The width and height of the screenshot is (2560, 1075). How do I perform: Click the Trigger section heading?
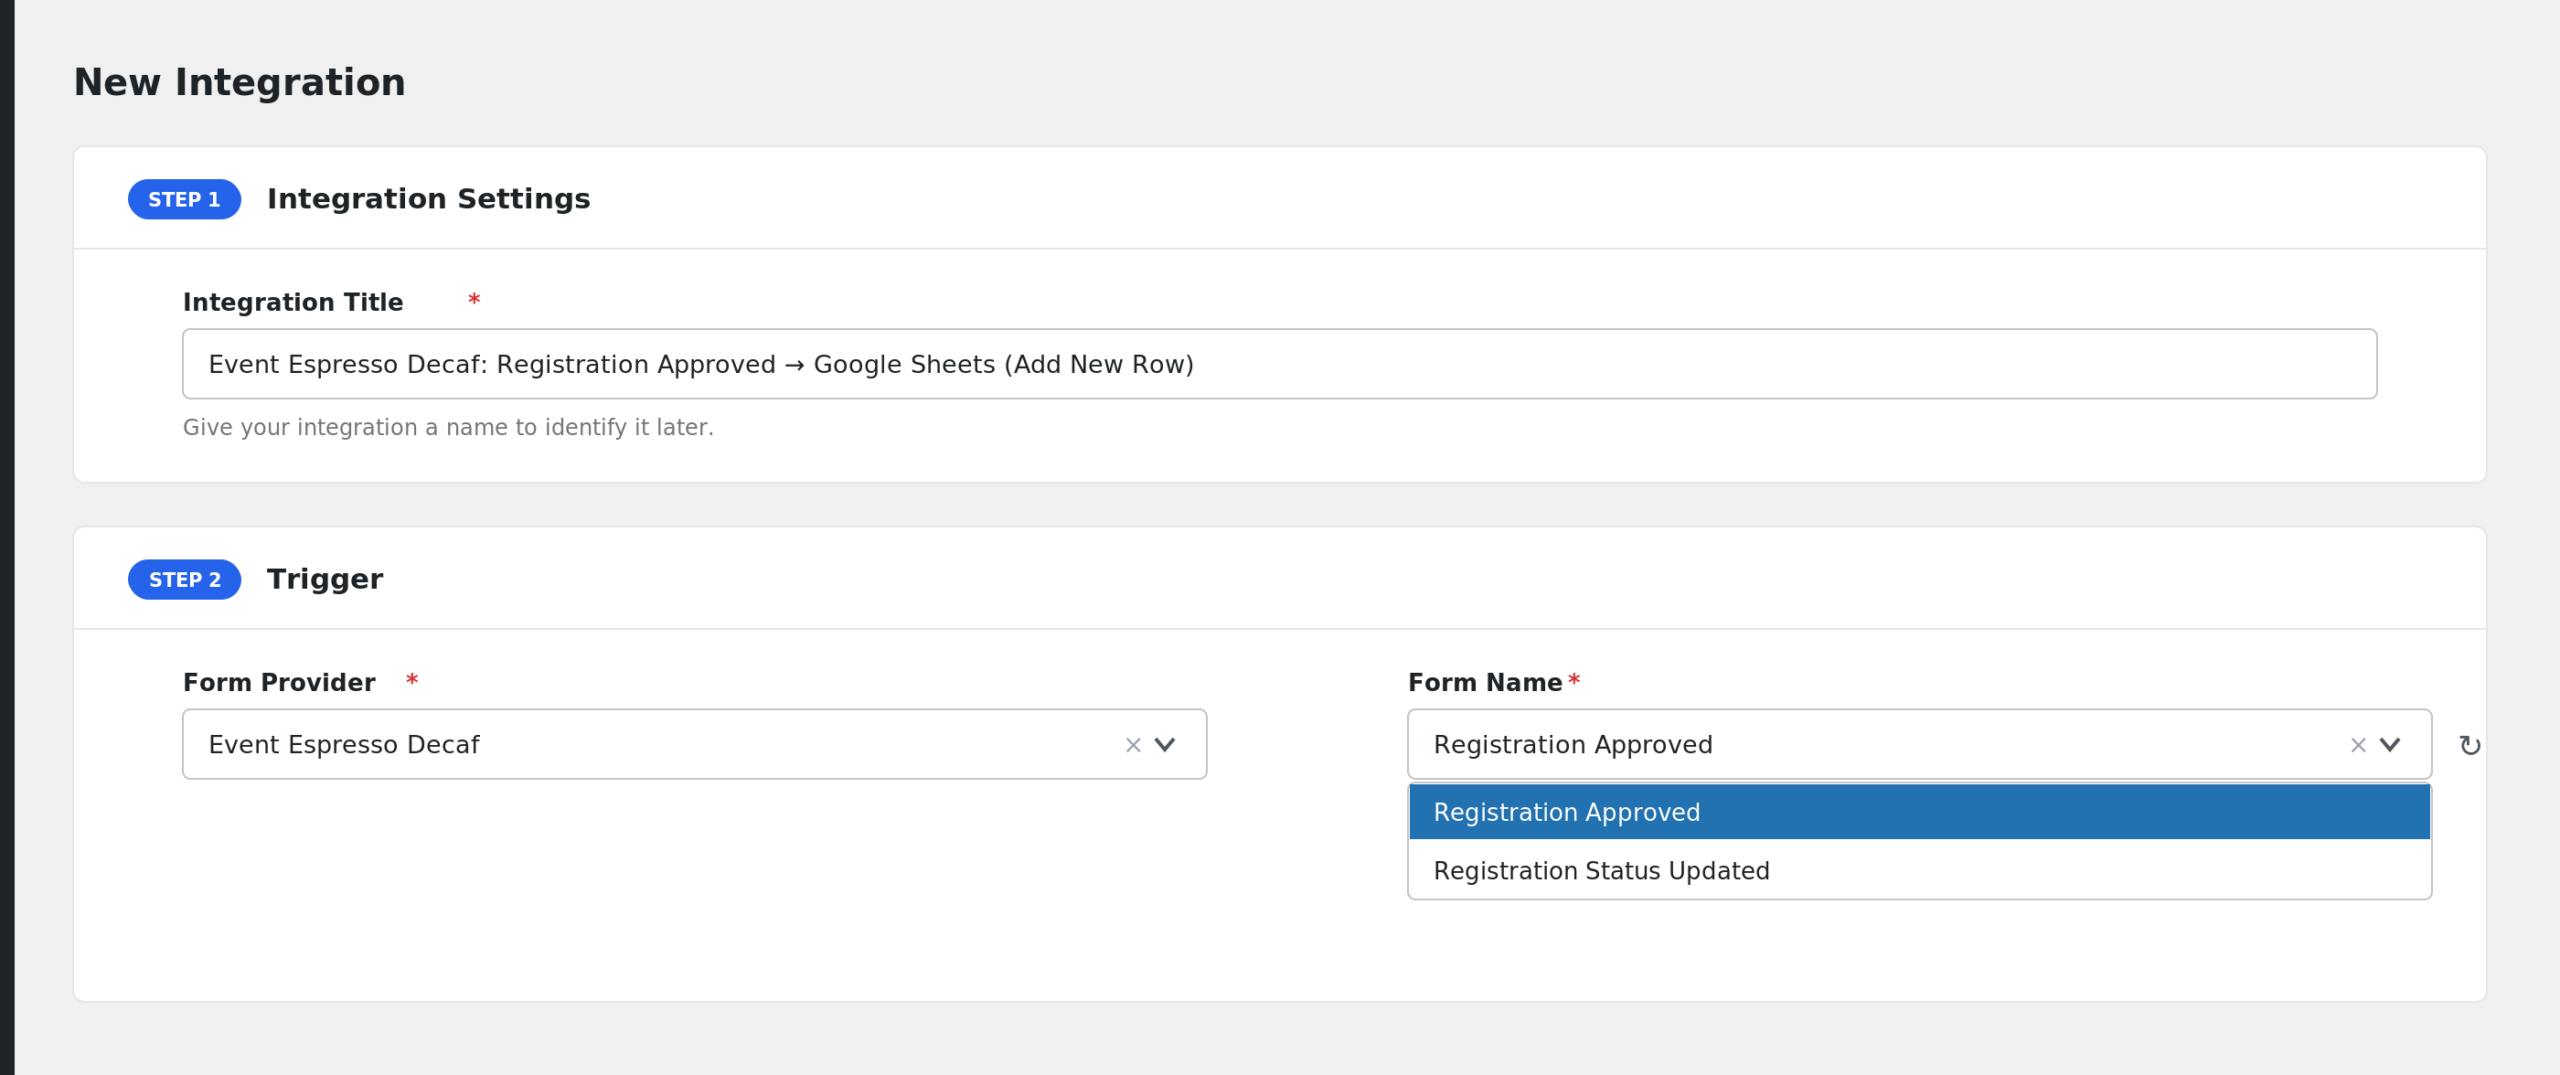[x=325, y=579]
